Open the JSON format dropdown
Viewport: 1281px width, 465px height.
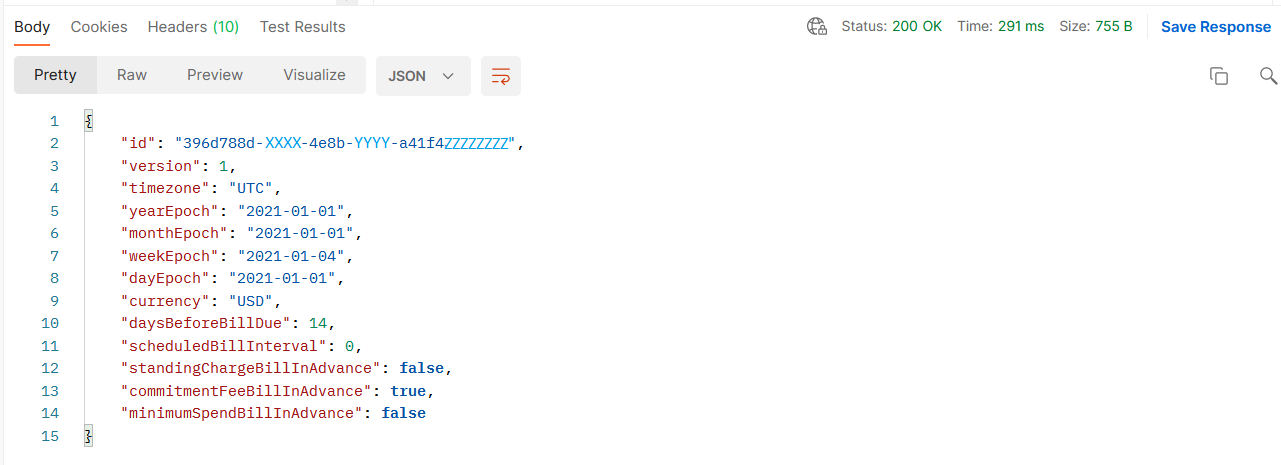pyautogui.click(x=423, y=76)
